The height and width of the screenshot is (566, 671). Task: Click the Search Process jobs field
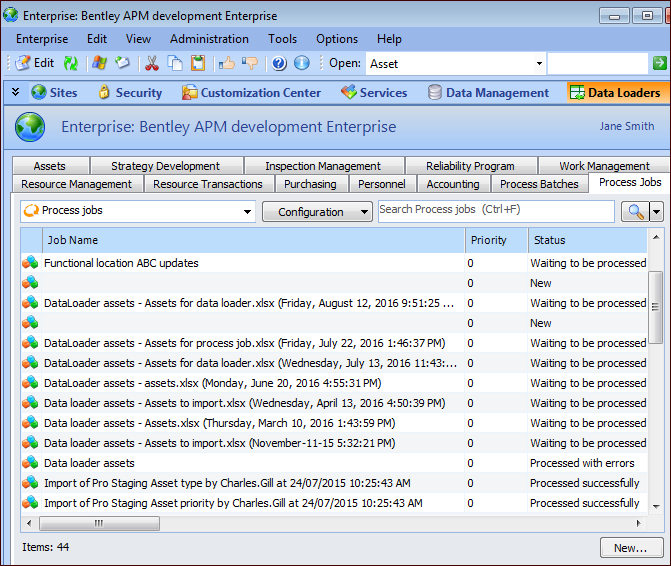click(496, 210)
